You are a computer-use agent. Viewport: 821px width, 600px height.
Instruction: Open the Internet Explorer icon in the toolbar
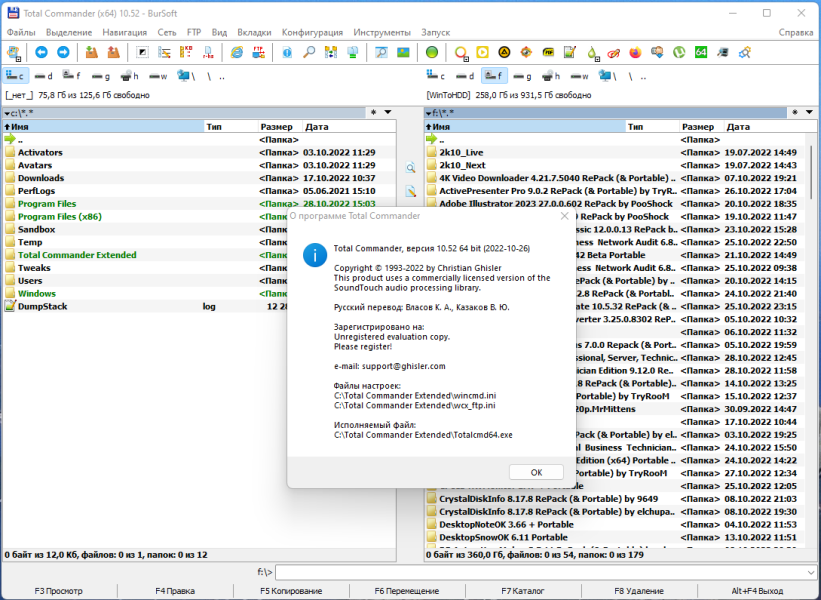(x=237, y=52)
